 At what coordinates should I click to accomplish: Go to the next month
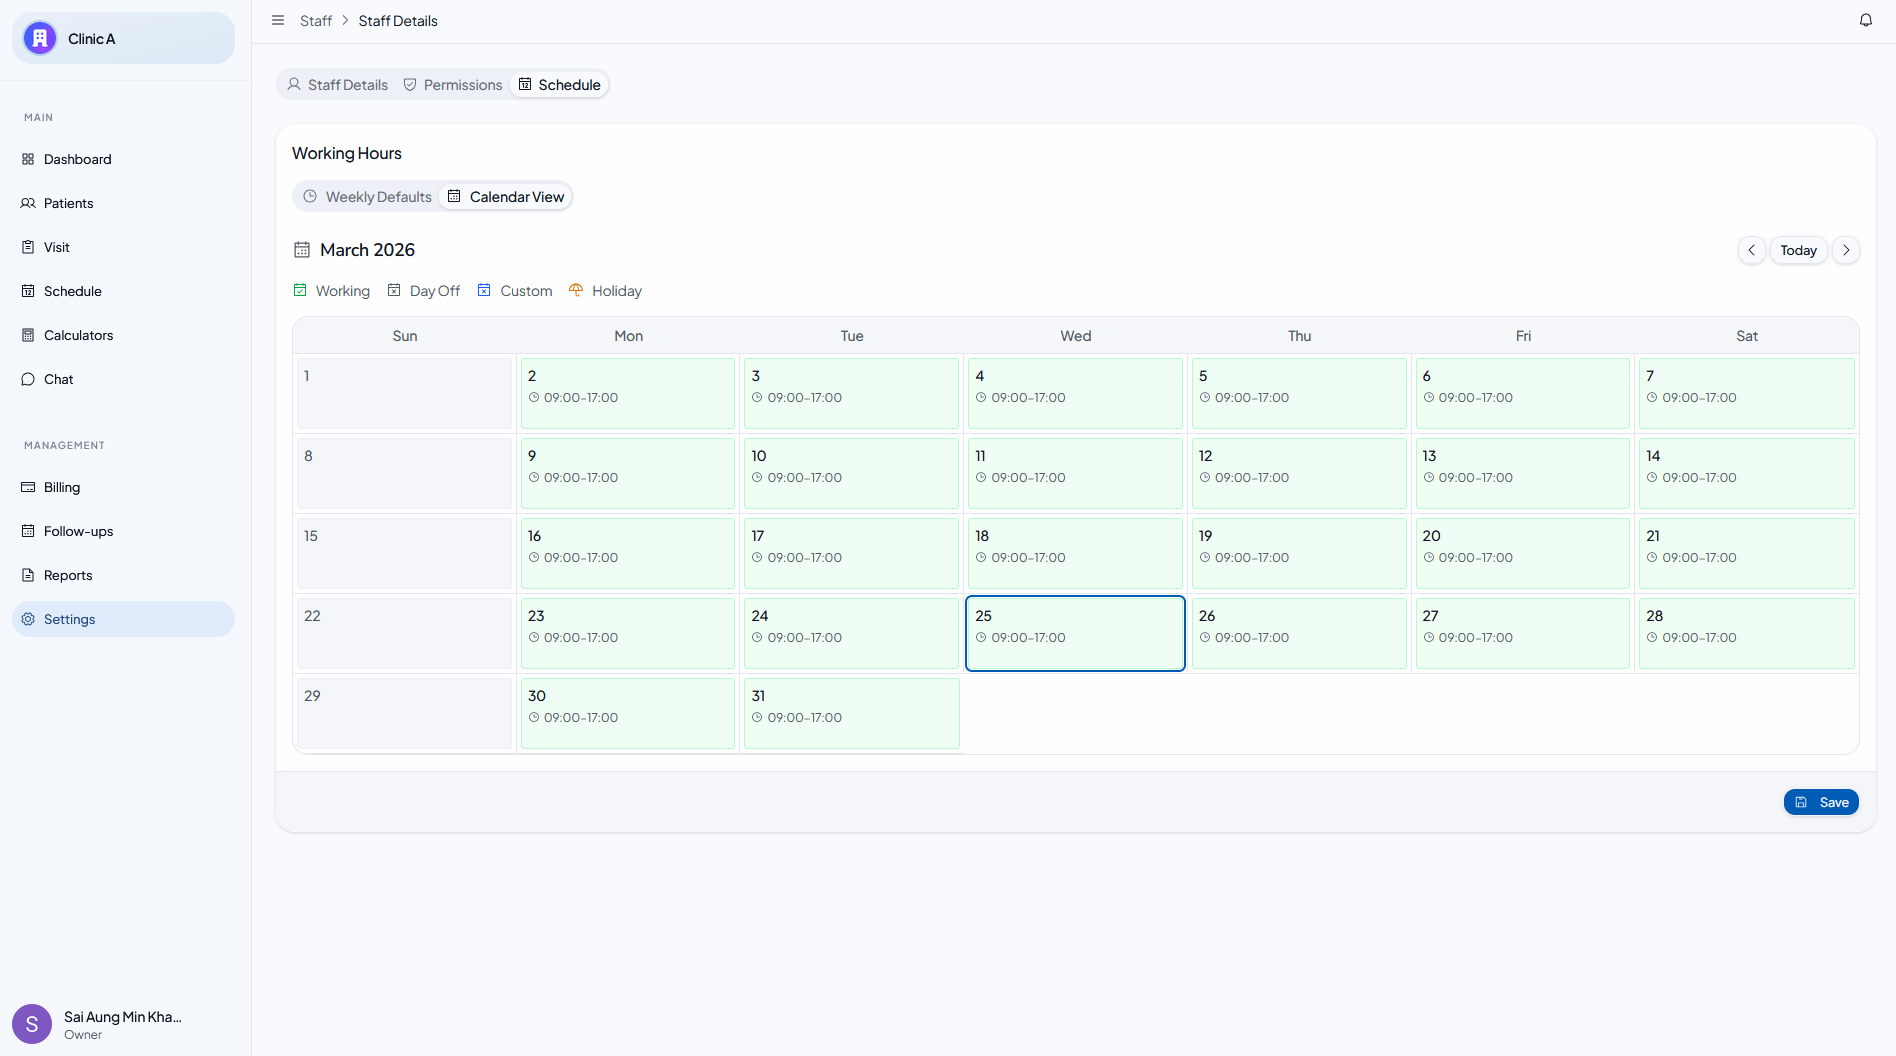(x=1846, y=250)
